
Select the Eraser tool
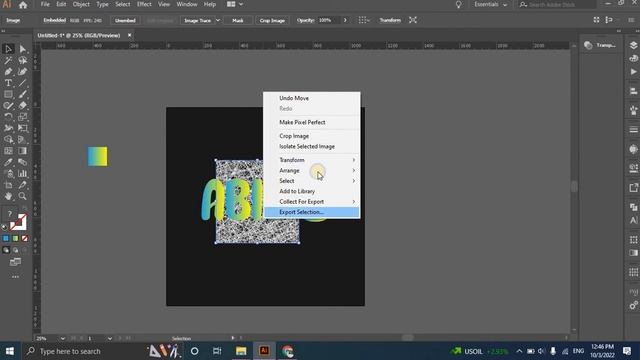click(x=23, y=105)
